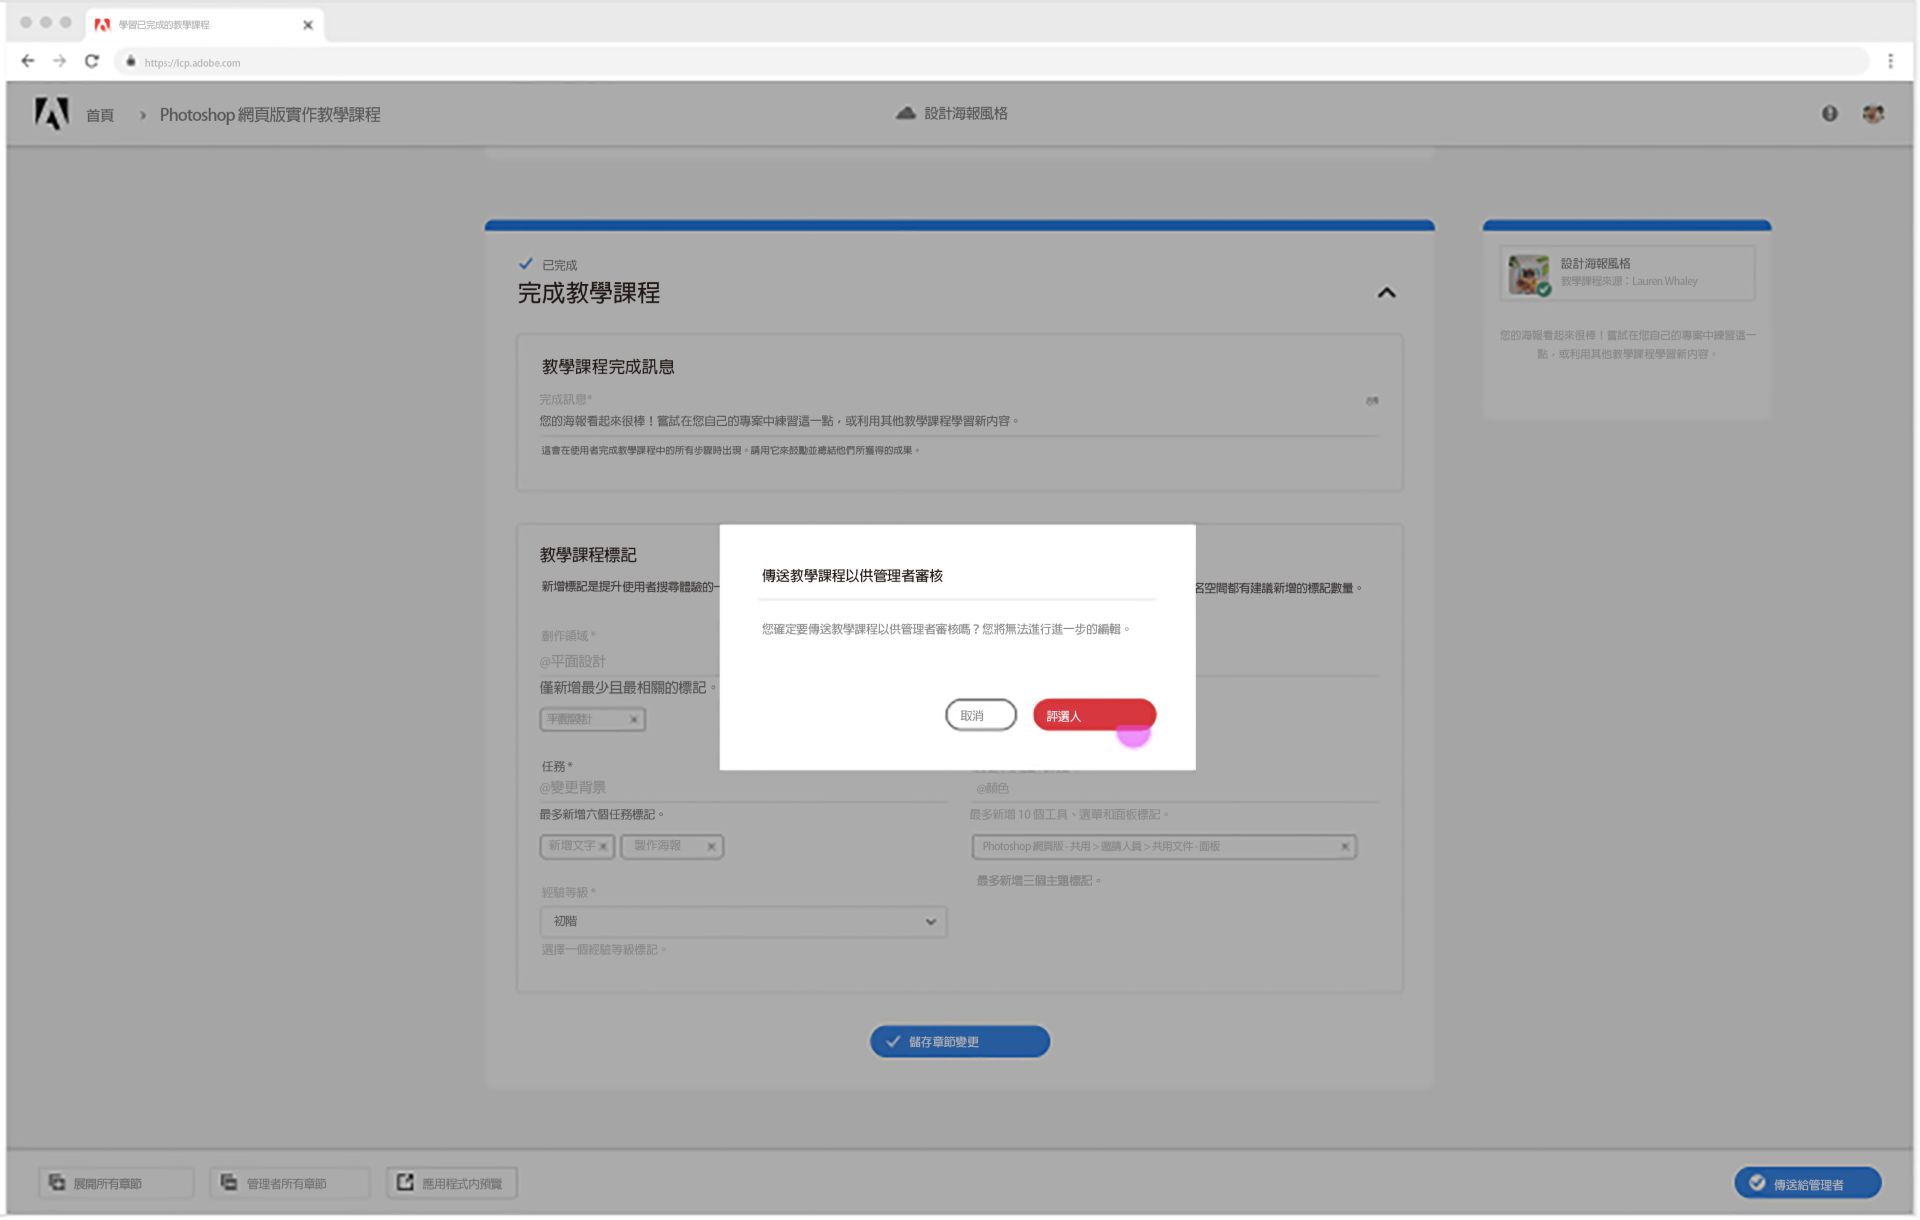Click the info icon in header
The image size is (1920, 1220).
tap(1829, 114)
